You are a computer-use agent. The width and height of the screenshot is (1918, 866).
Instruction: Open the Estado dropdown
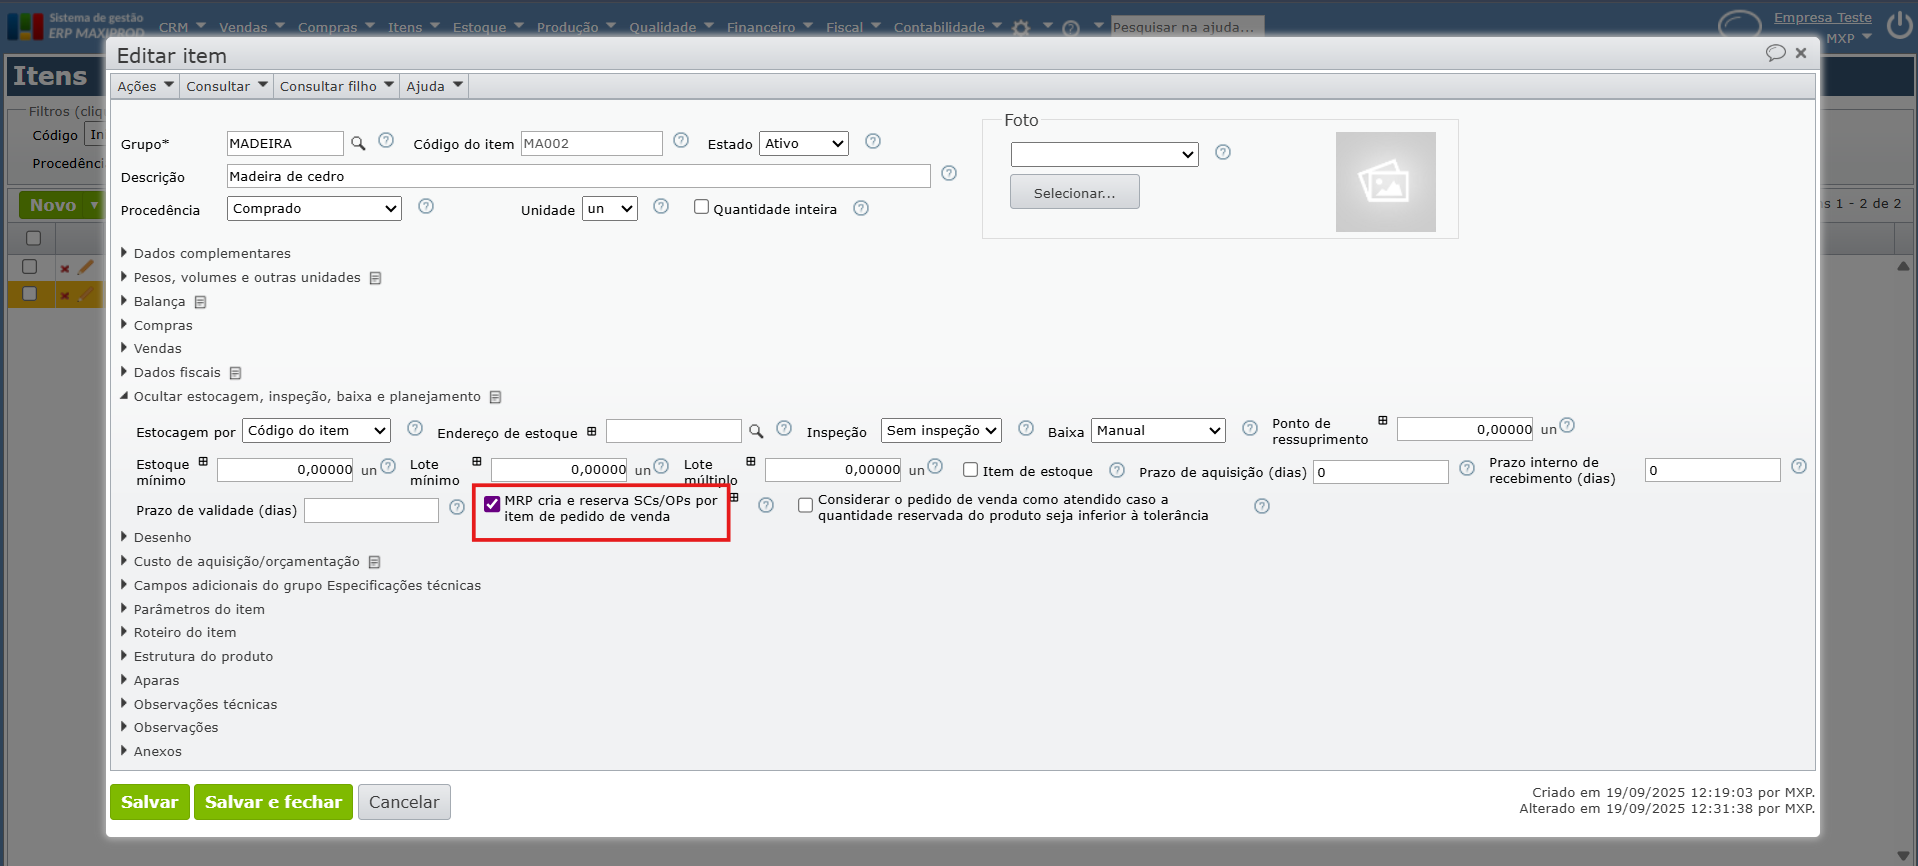[804, 144]
